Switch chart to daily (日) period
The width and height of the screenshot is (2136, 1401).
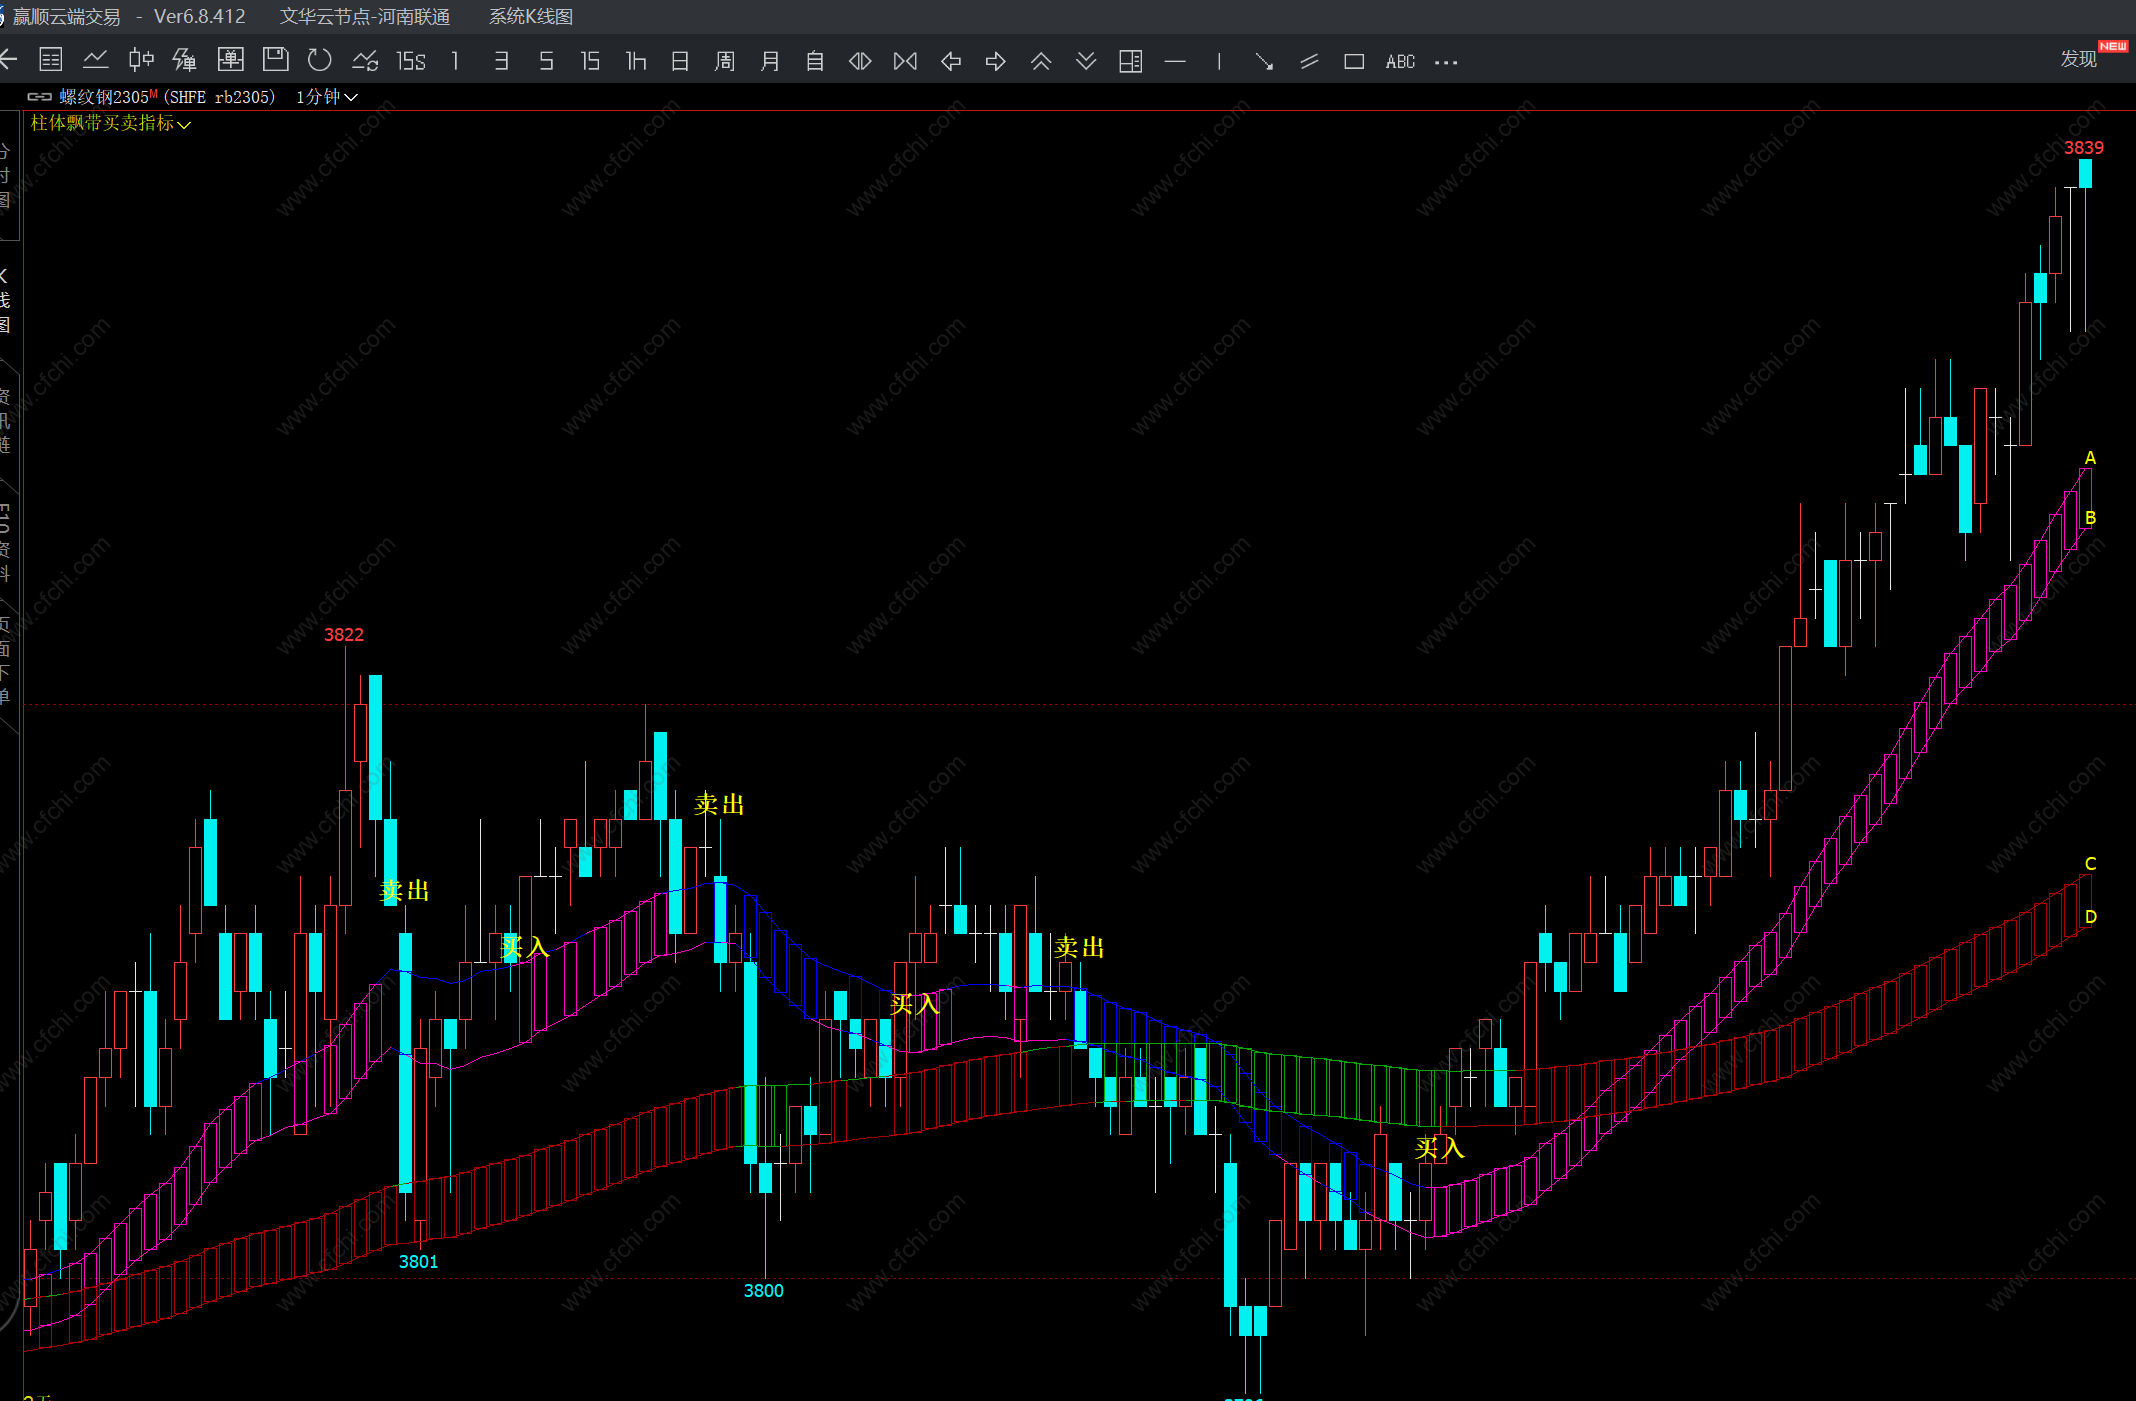tap(680, 62)
